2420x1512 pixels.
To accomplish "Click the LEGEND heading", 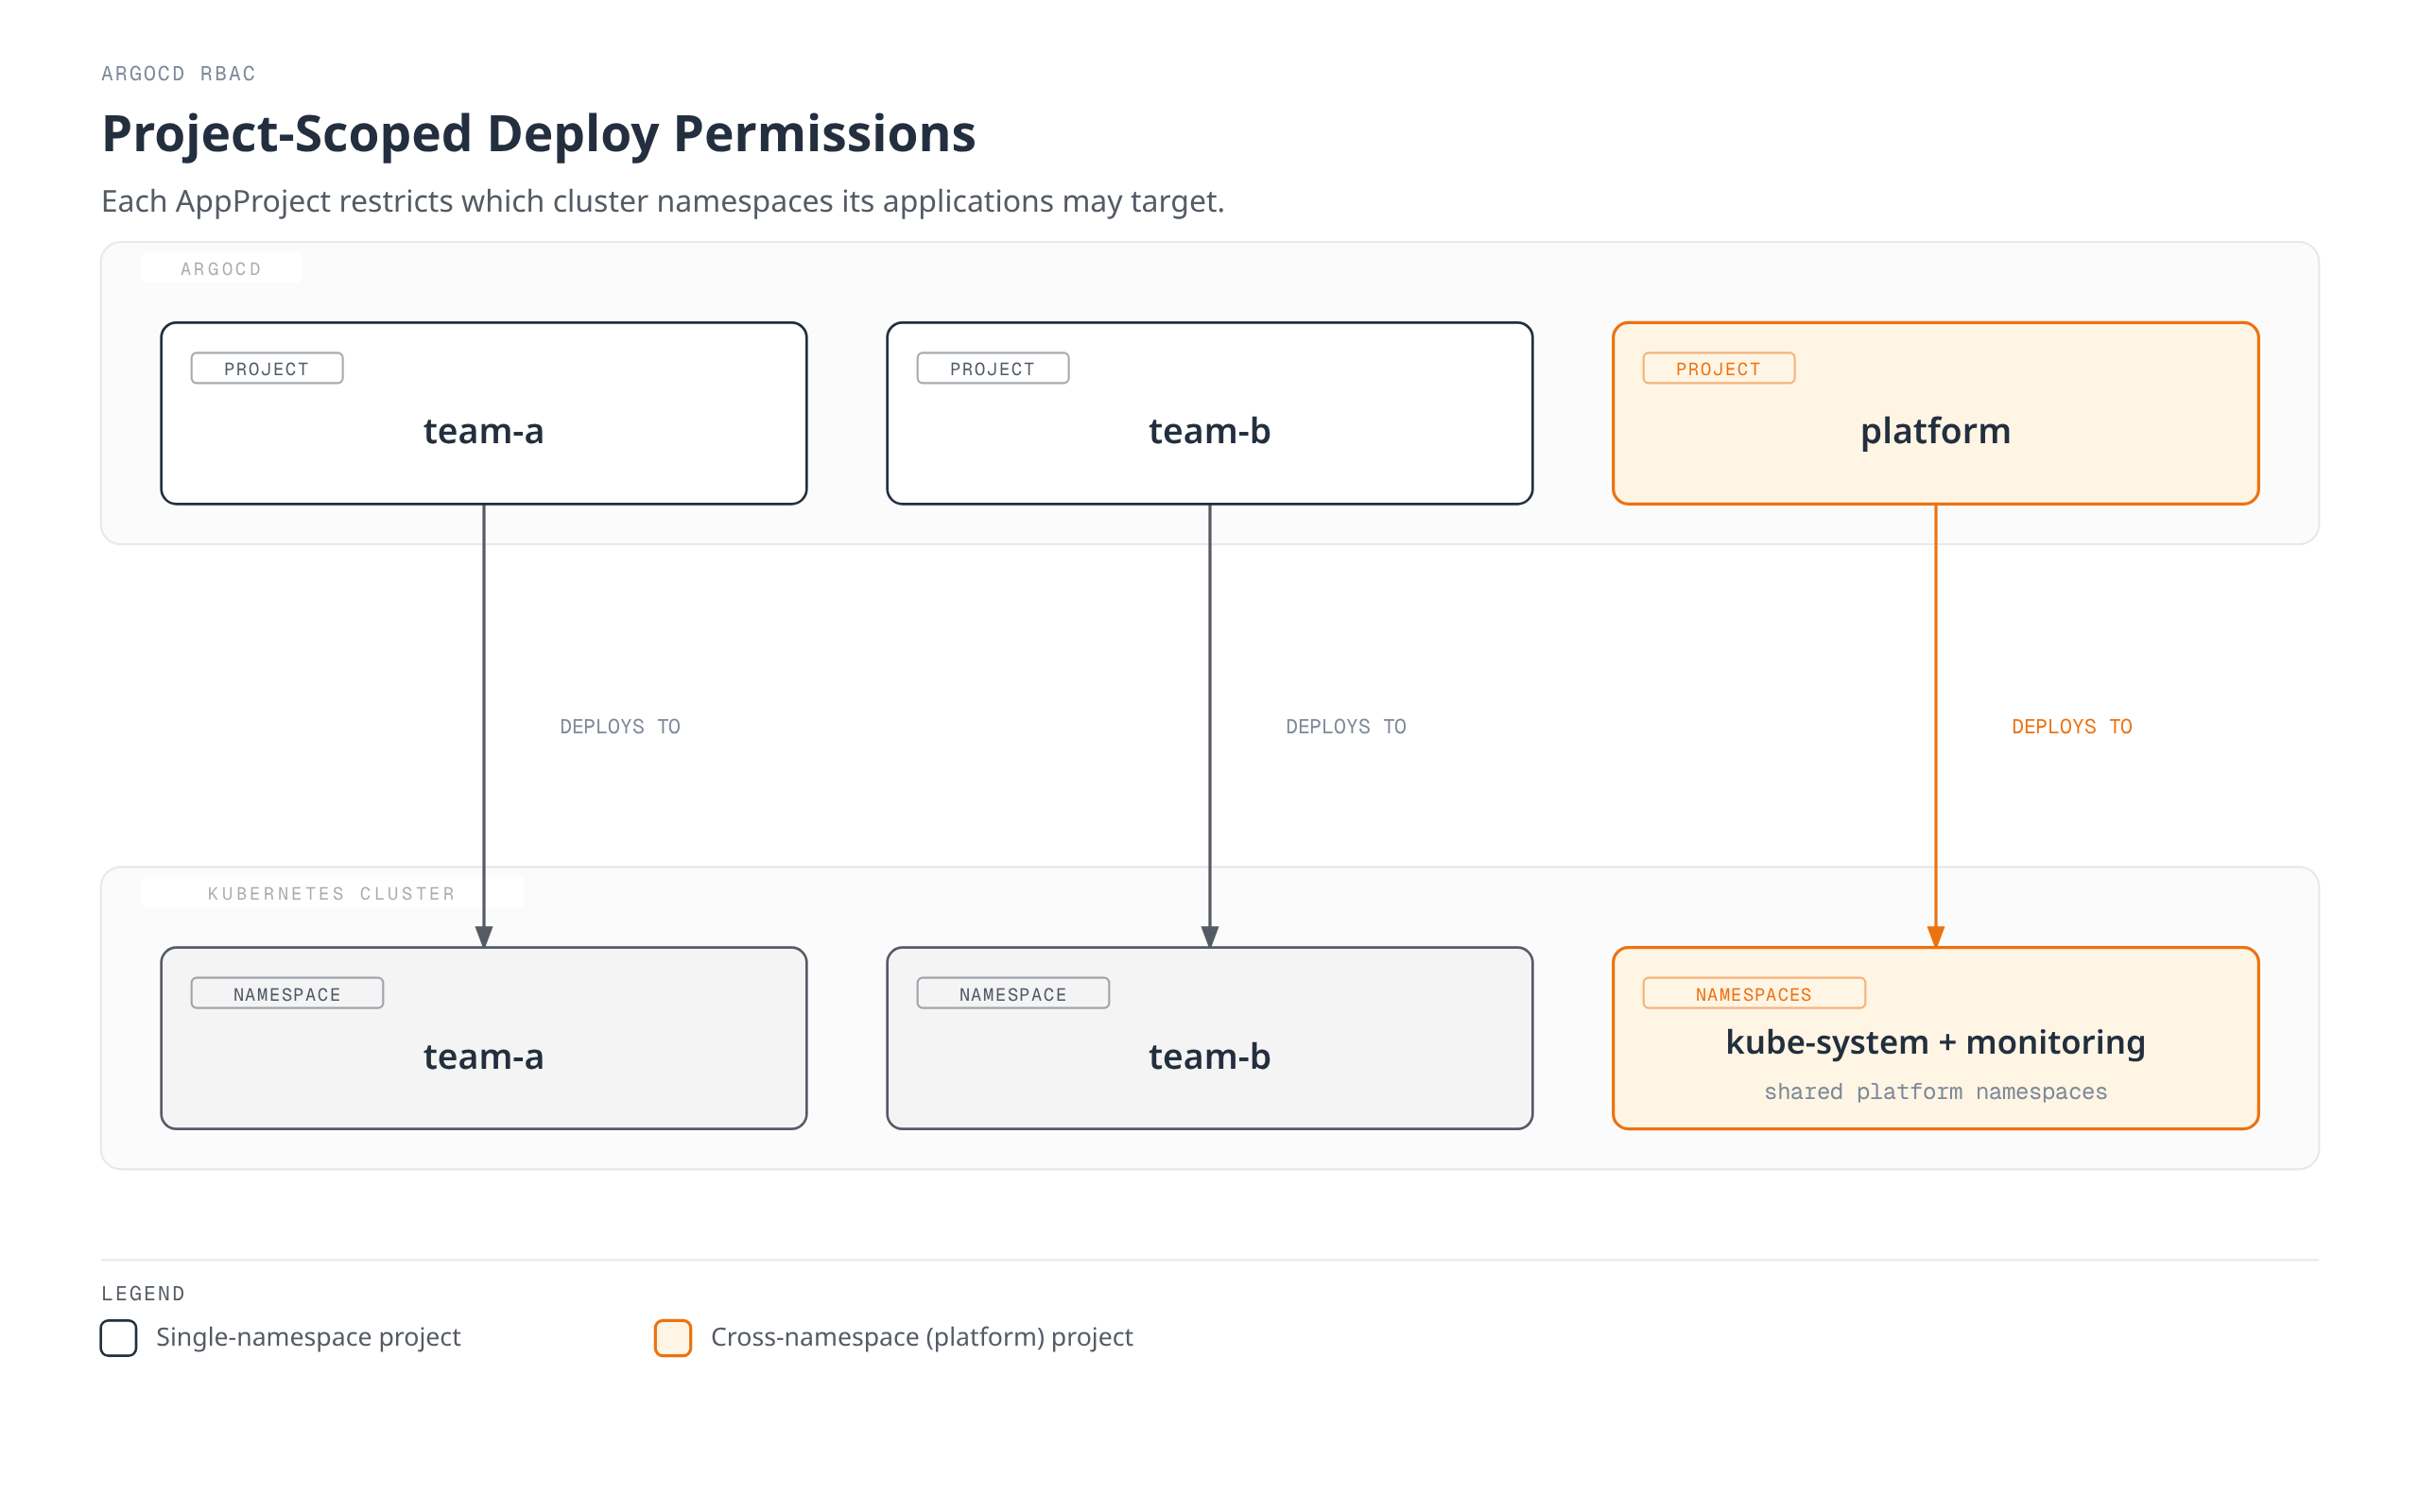I will click(x=143, y=1293).
